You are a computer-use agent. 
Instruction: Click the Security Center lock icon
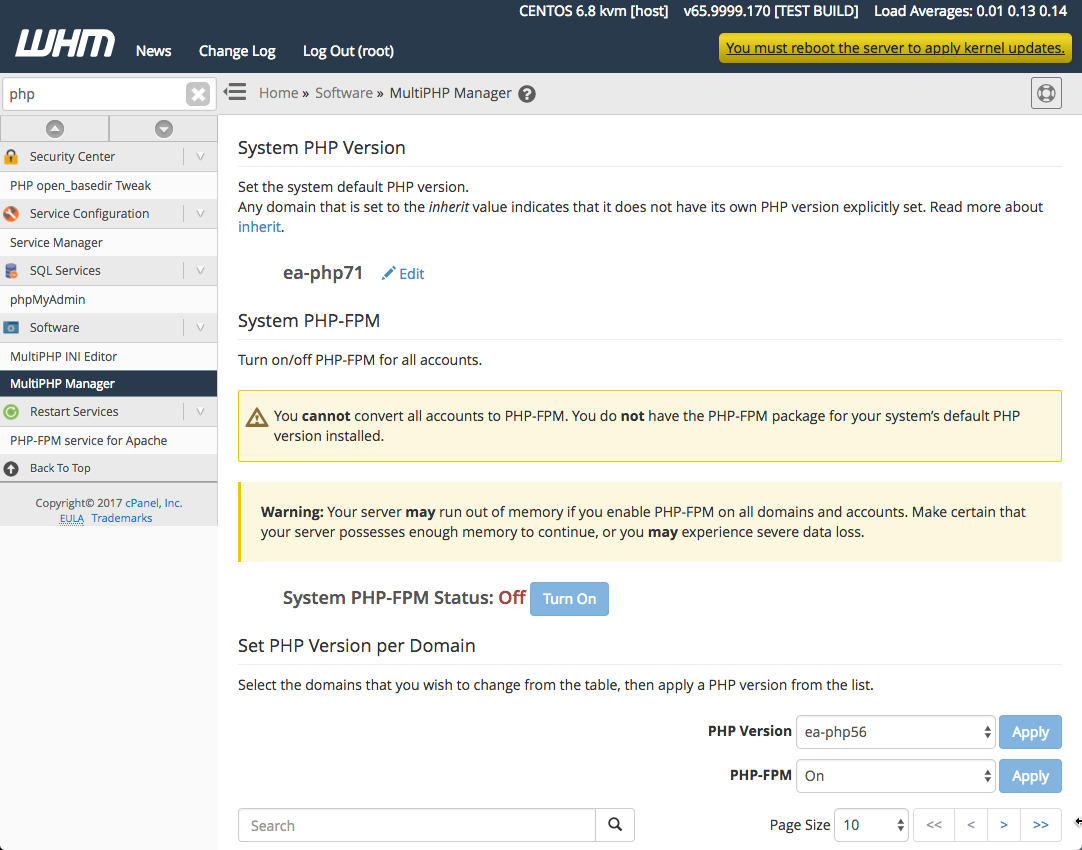click(11, 157)
